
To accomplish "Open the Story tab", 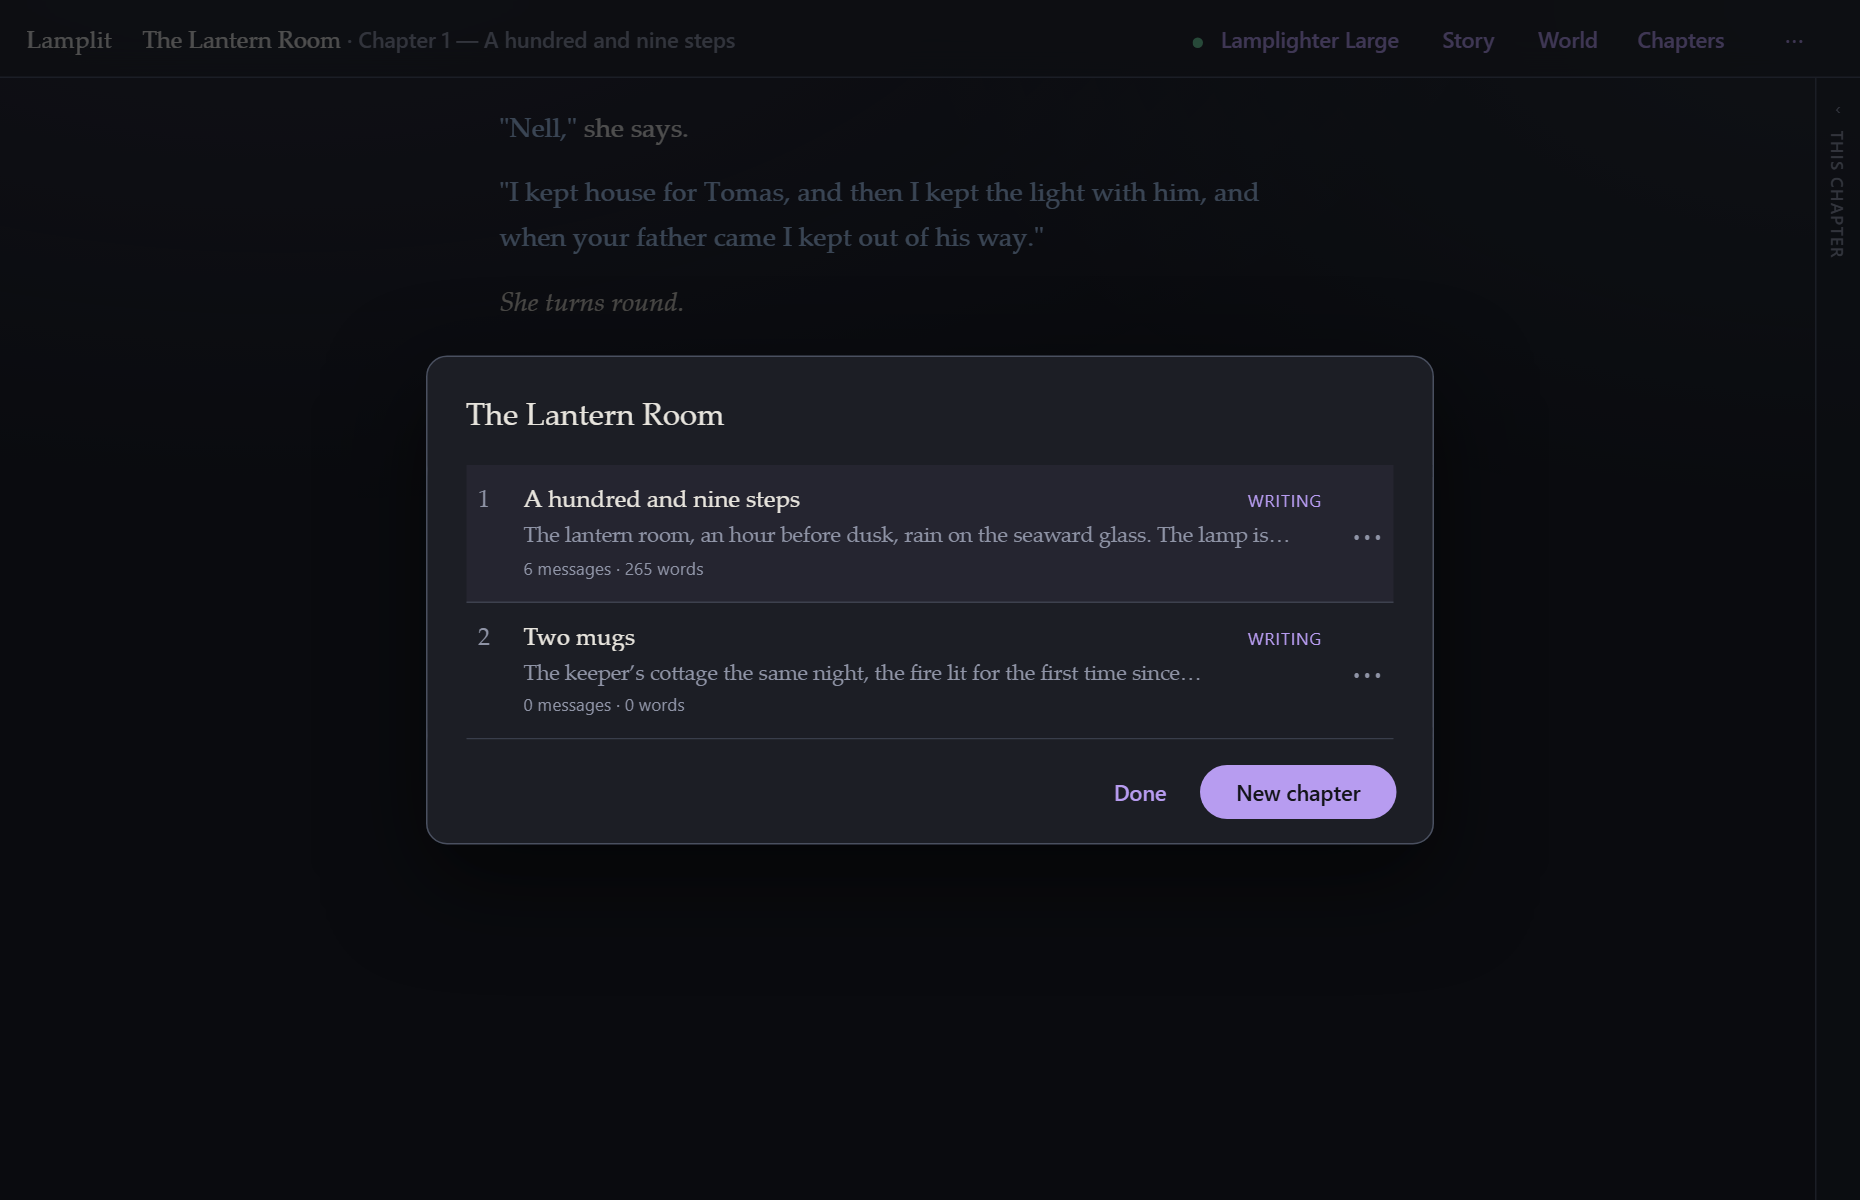I will (1468, 41).
